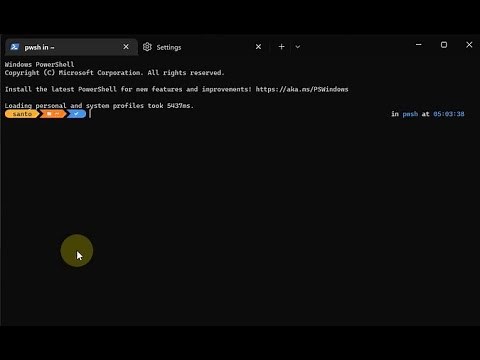Close the terminal window

(x=469, y=45)
